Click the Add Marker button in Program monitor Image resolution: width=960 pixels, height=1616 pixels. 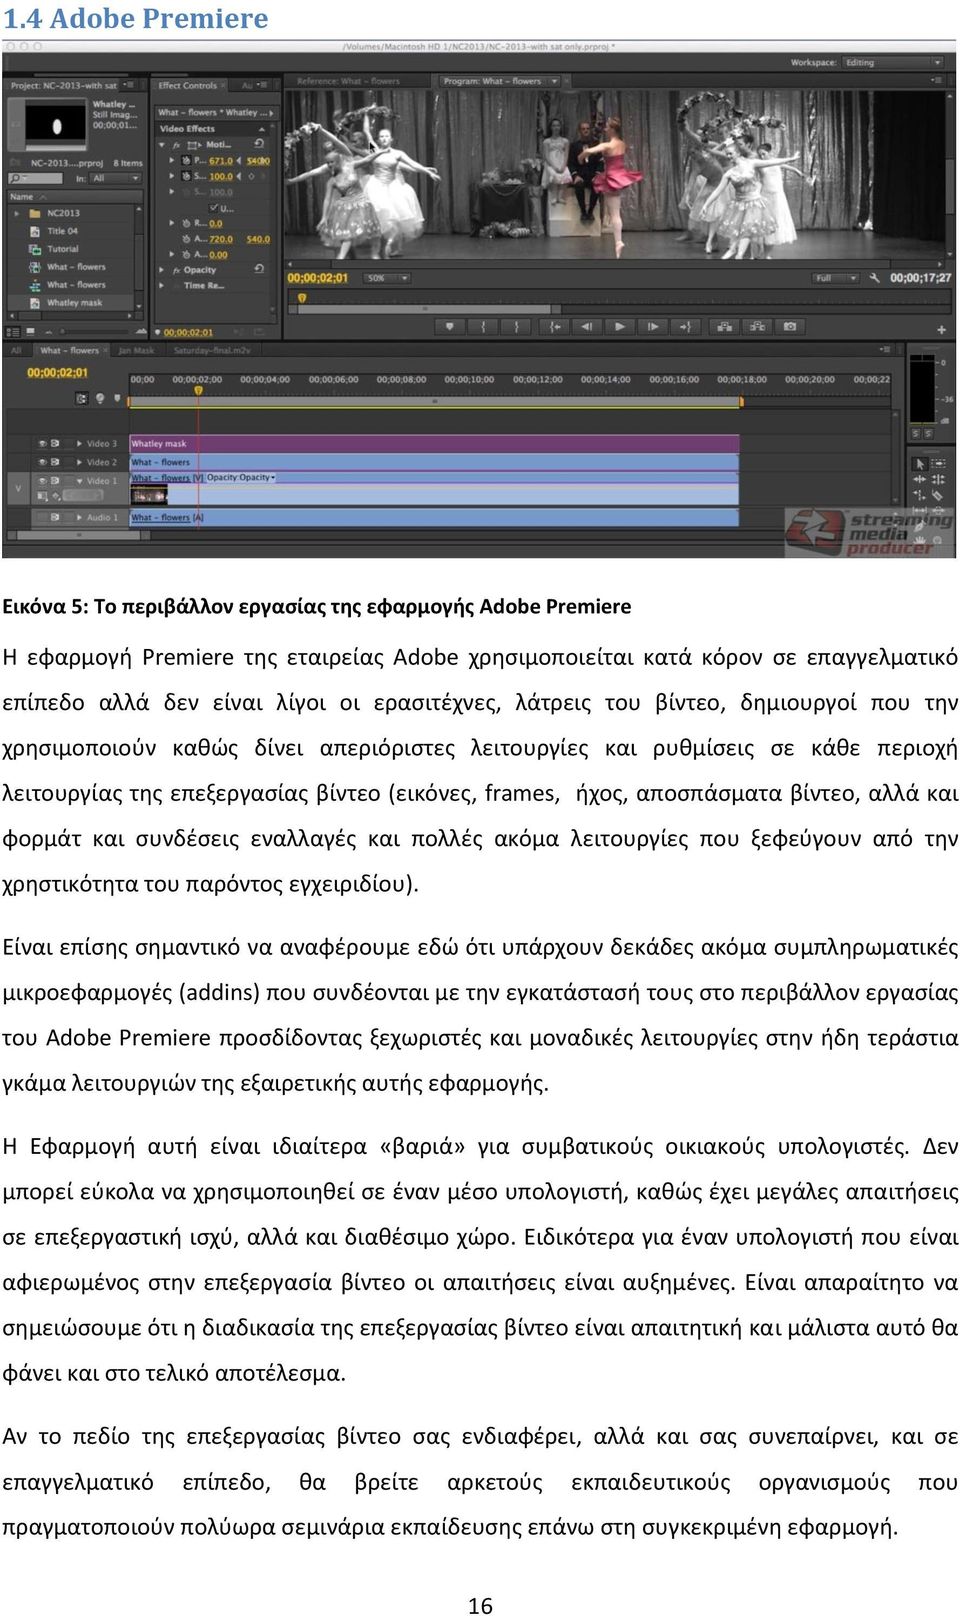[450, 327]
